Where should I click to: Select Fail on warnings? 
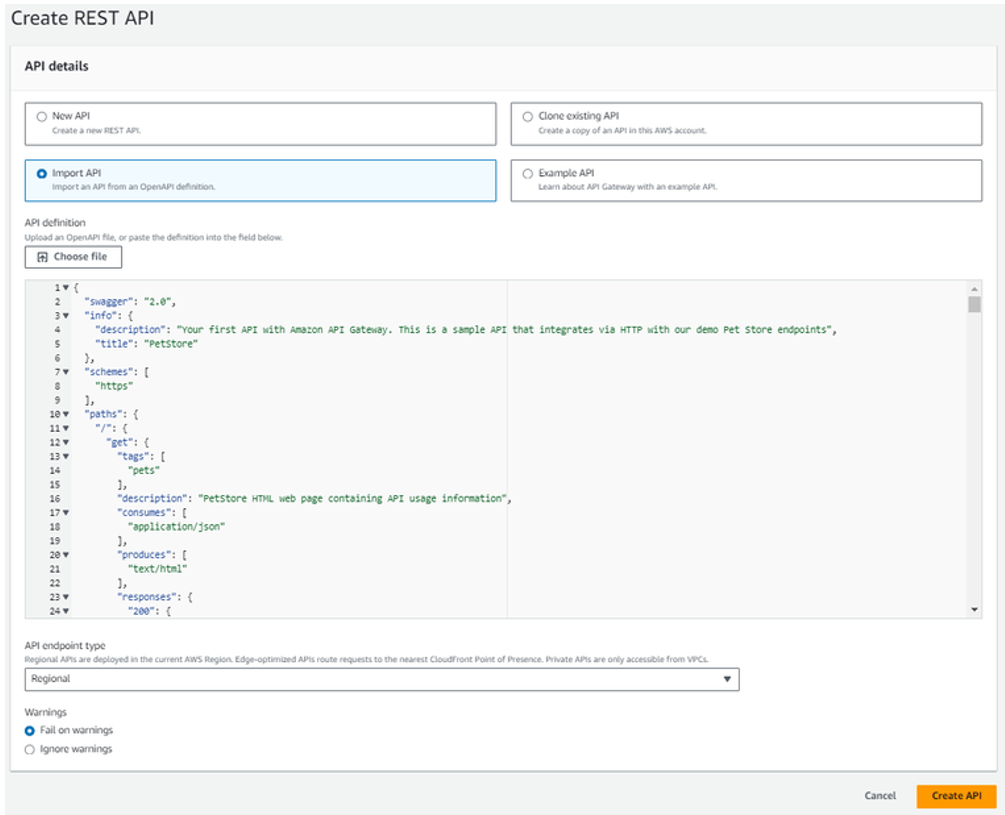(x=29, y=730)
